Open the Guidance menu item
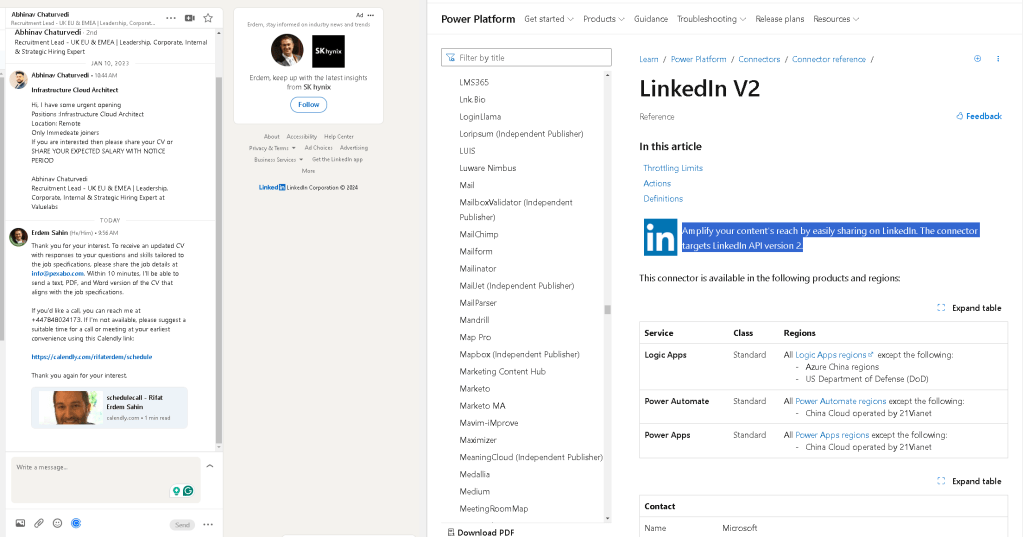This screenshot has height=537, width=1023. (x=650, y=19)
